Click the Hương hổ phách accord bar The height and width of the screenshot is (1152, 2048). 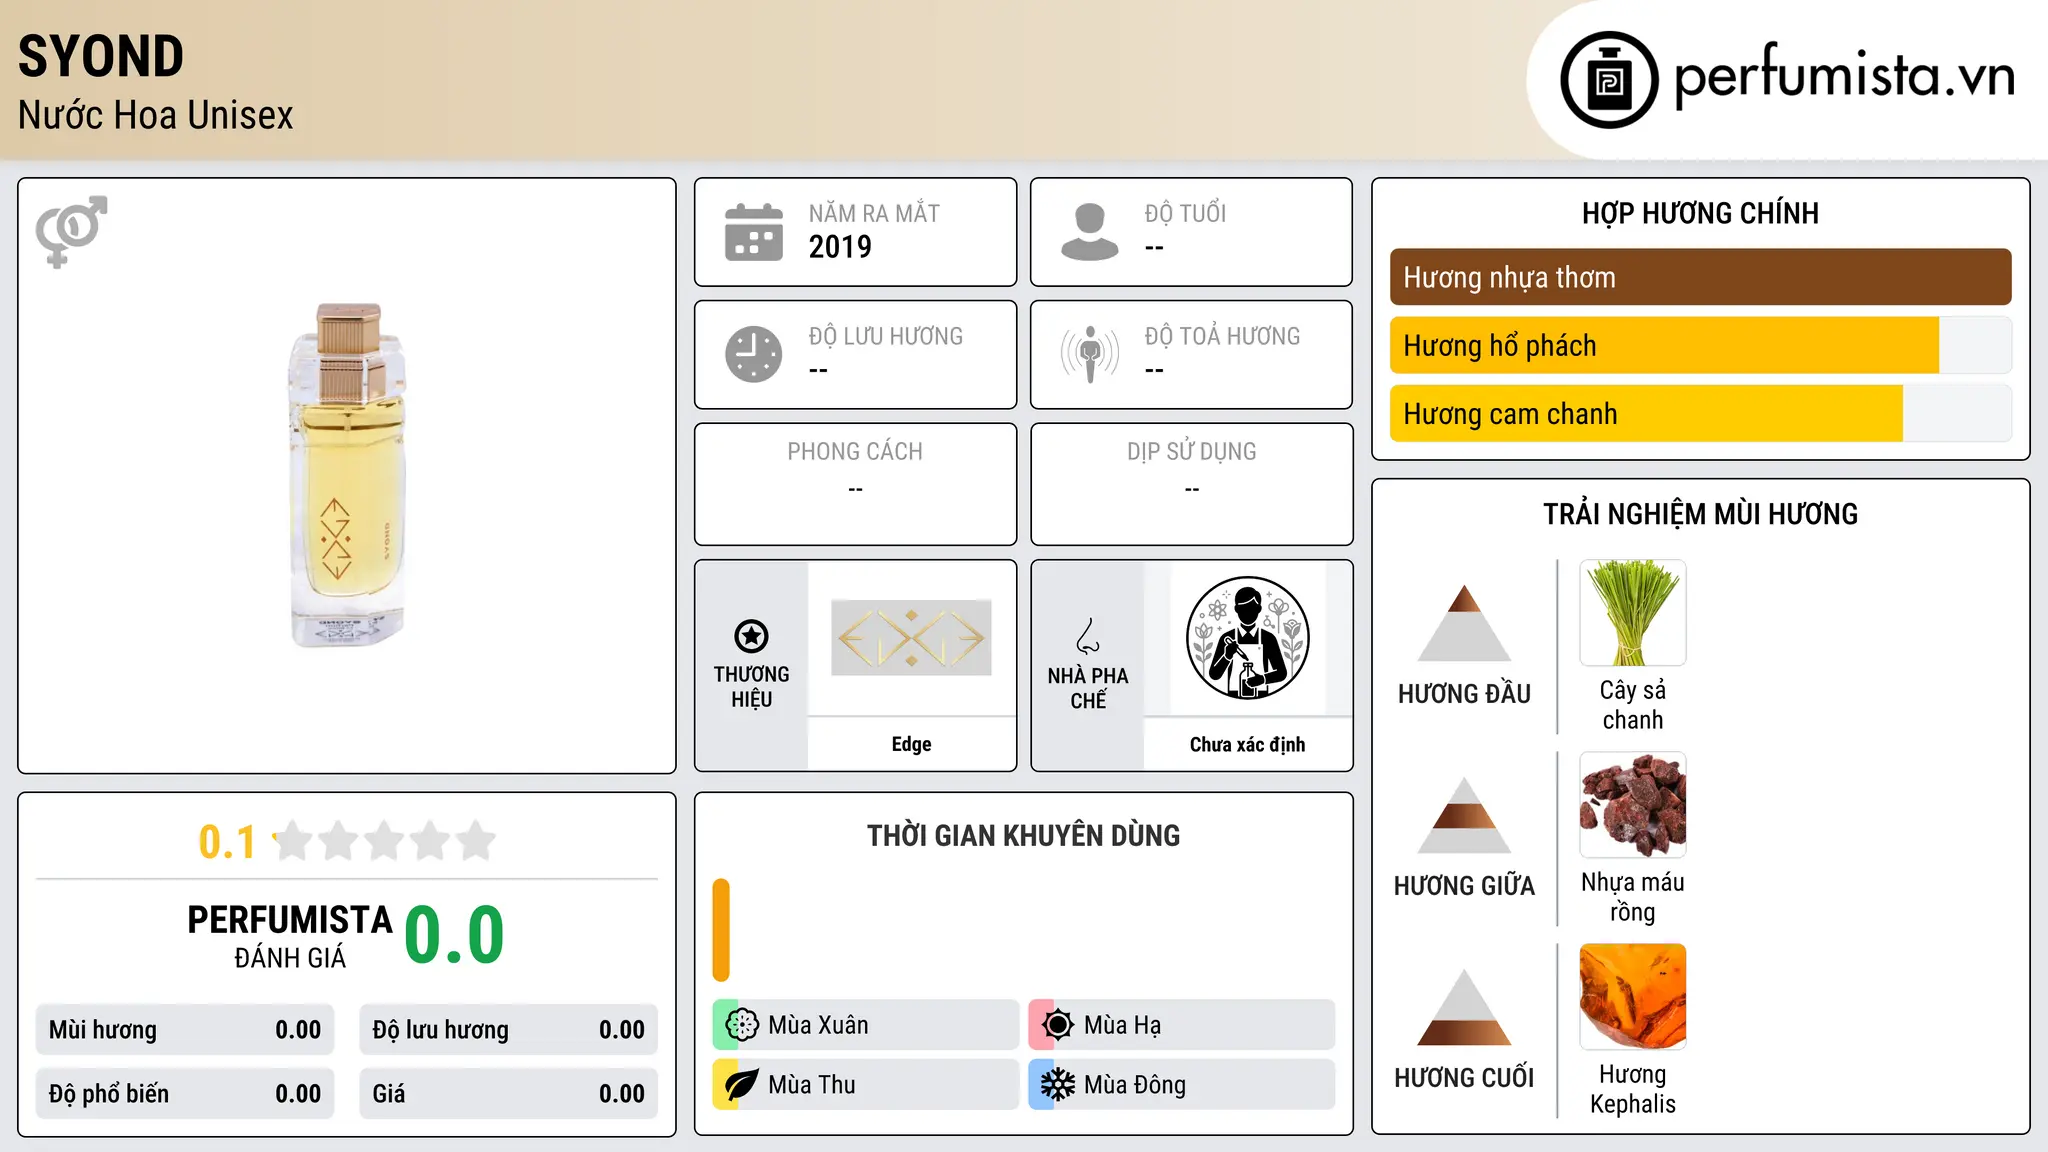coord(1701,345)
